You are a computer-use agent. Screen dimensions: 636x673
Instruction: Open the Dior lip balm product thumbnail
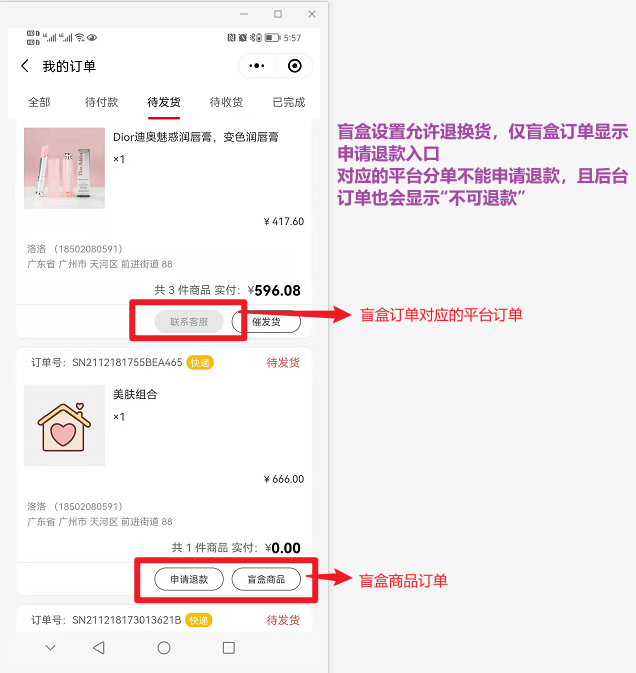pos(64,168)
